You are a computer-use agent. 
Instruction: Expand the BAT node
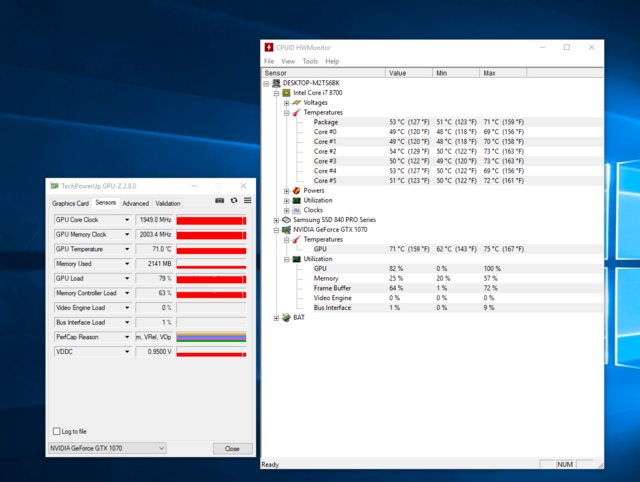276,318
